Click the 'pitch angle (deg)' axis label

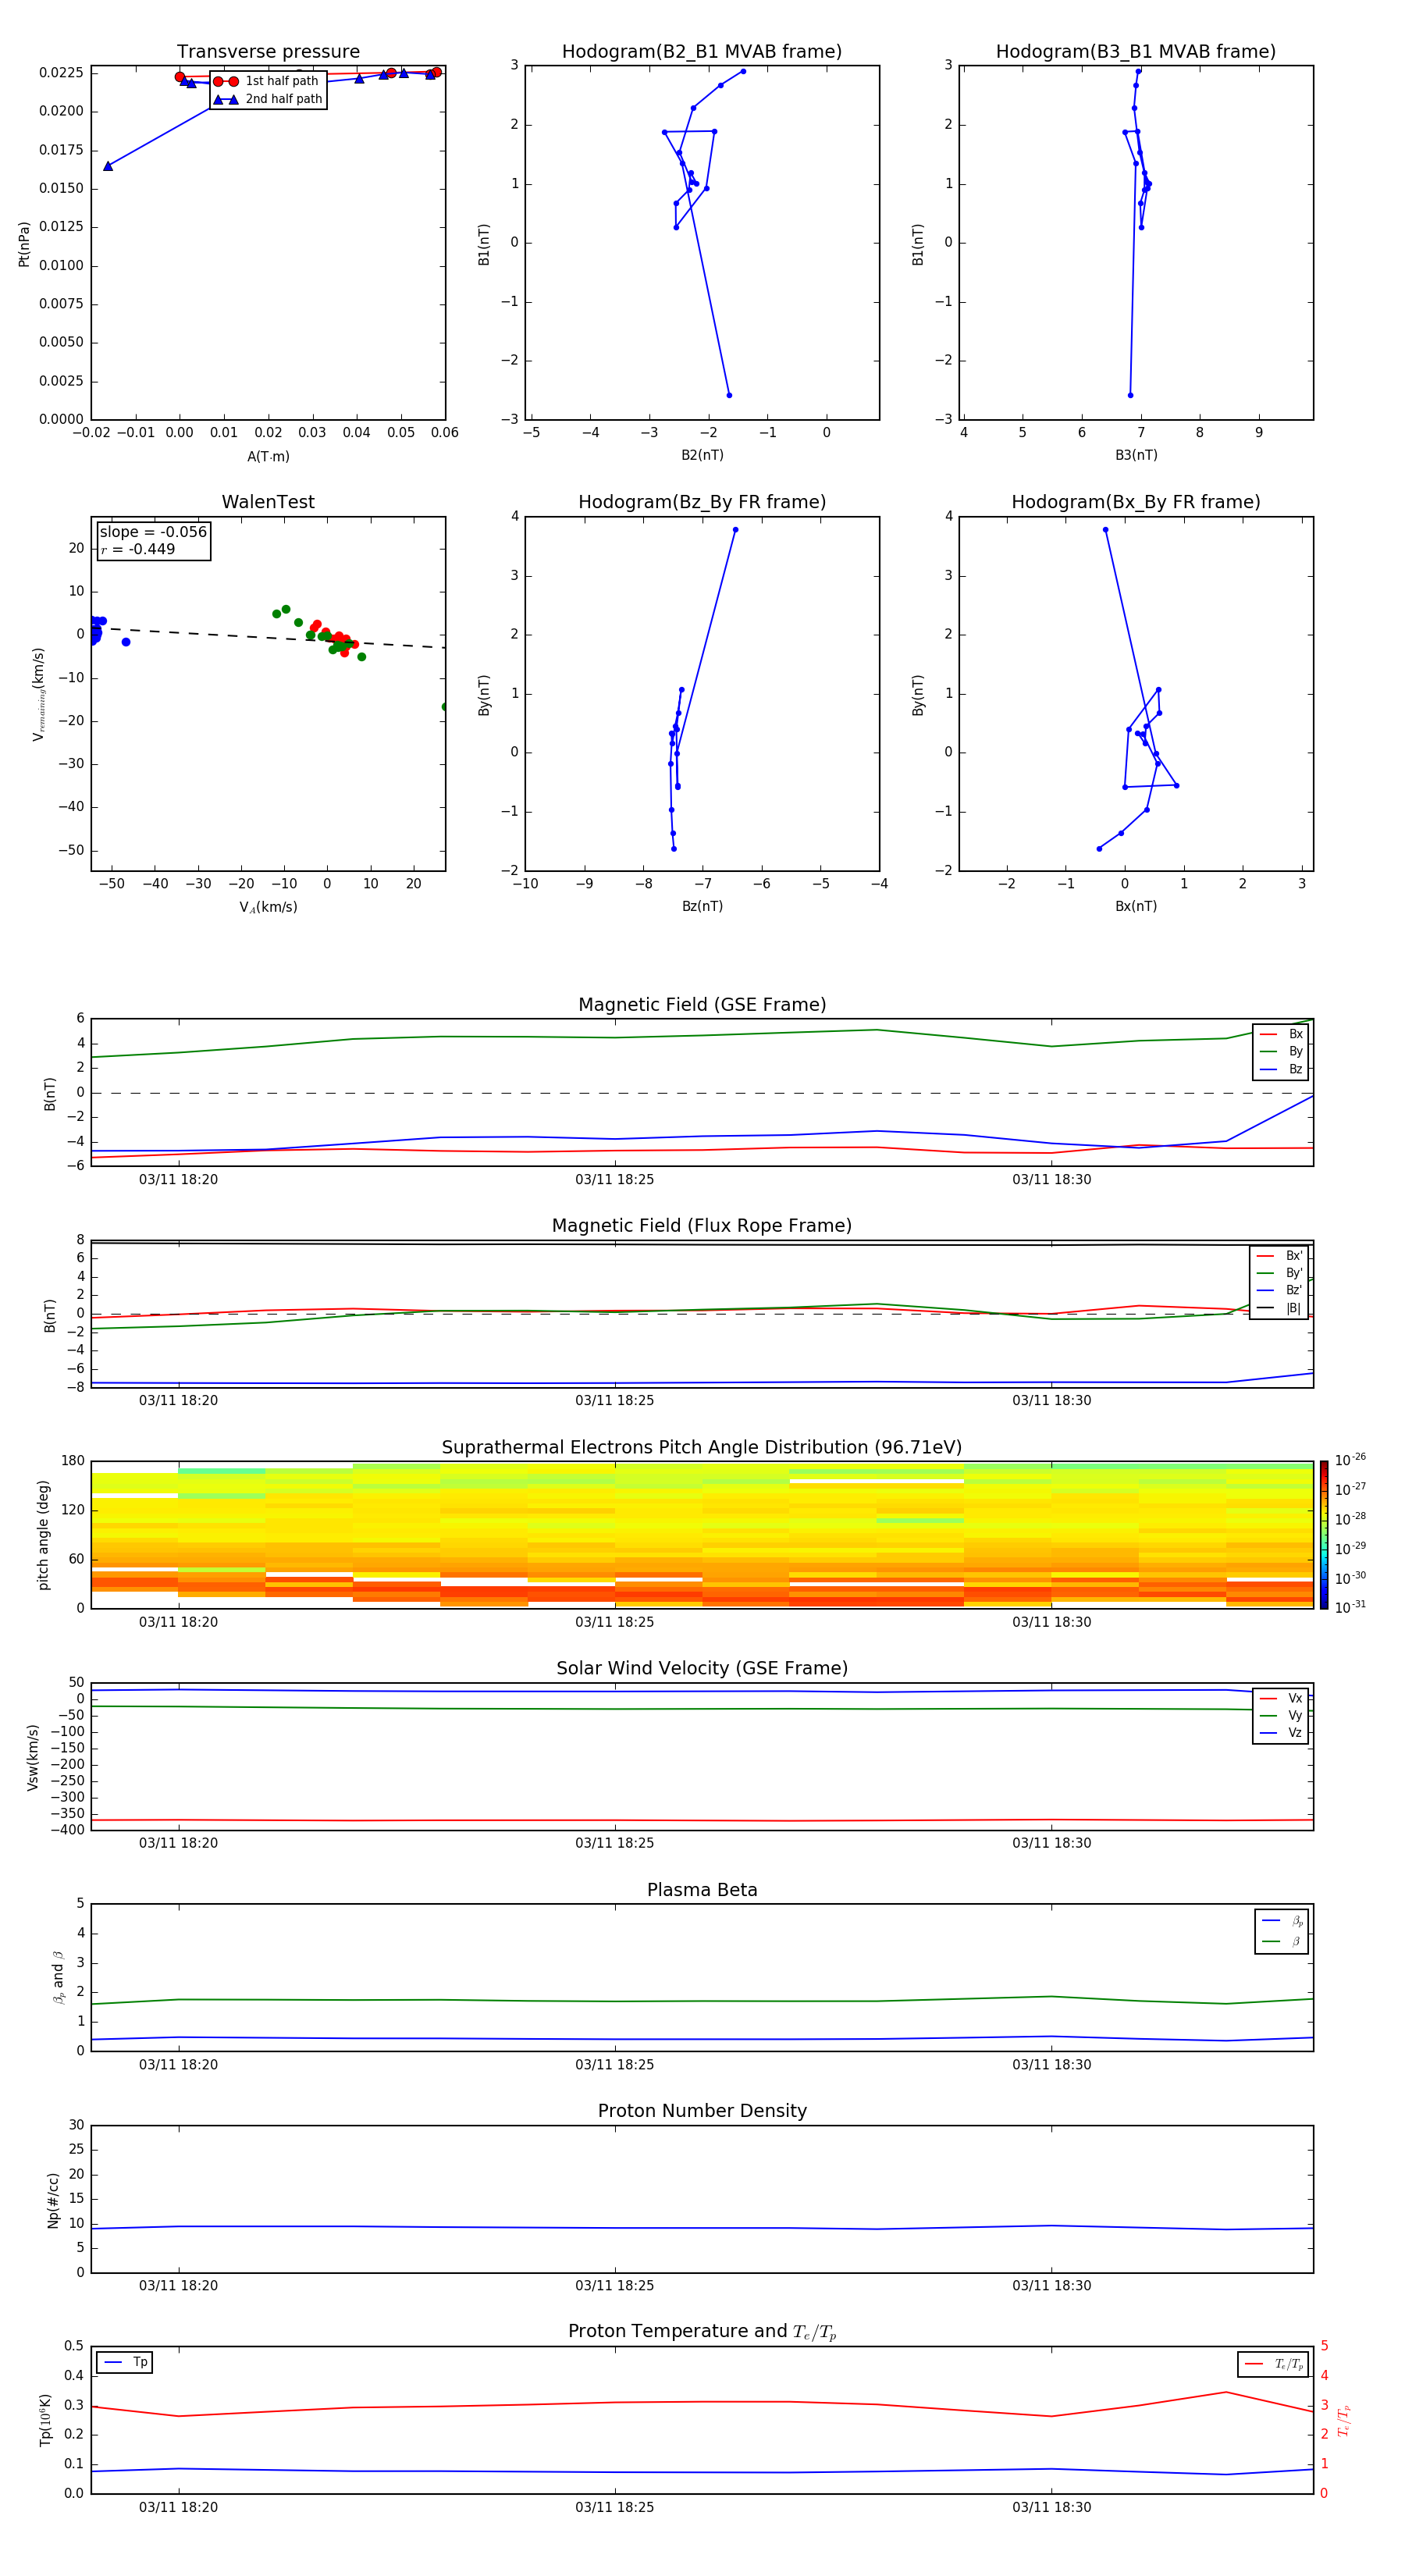click(x=43, y=1535)
